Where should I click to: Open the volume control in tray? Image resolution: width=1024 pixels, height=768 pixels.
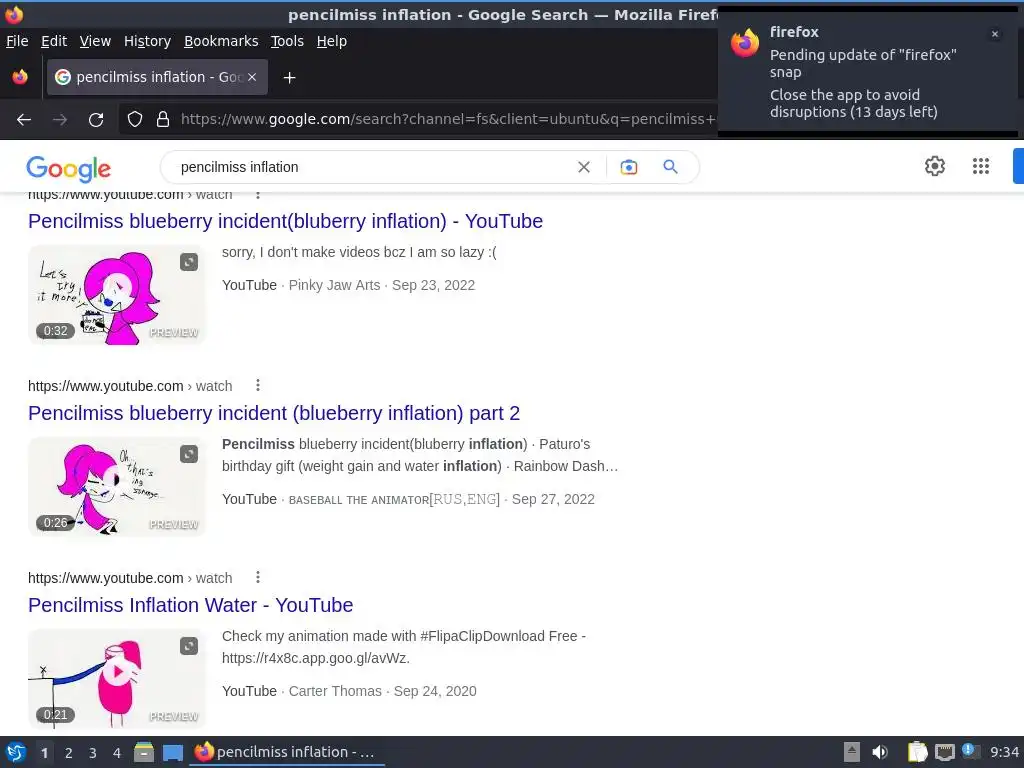(880, 752)
